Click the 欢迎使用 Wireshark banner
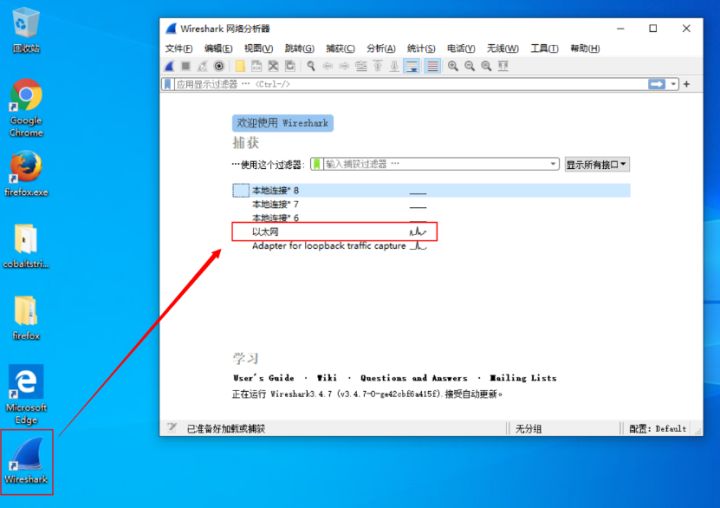This screenshot has width=720, height=508. [282, 123]
